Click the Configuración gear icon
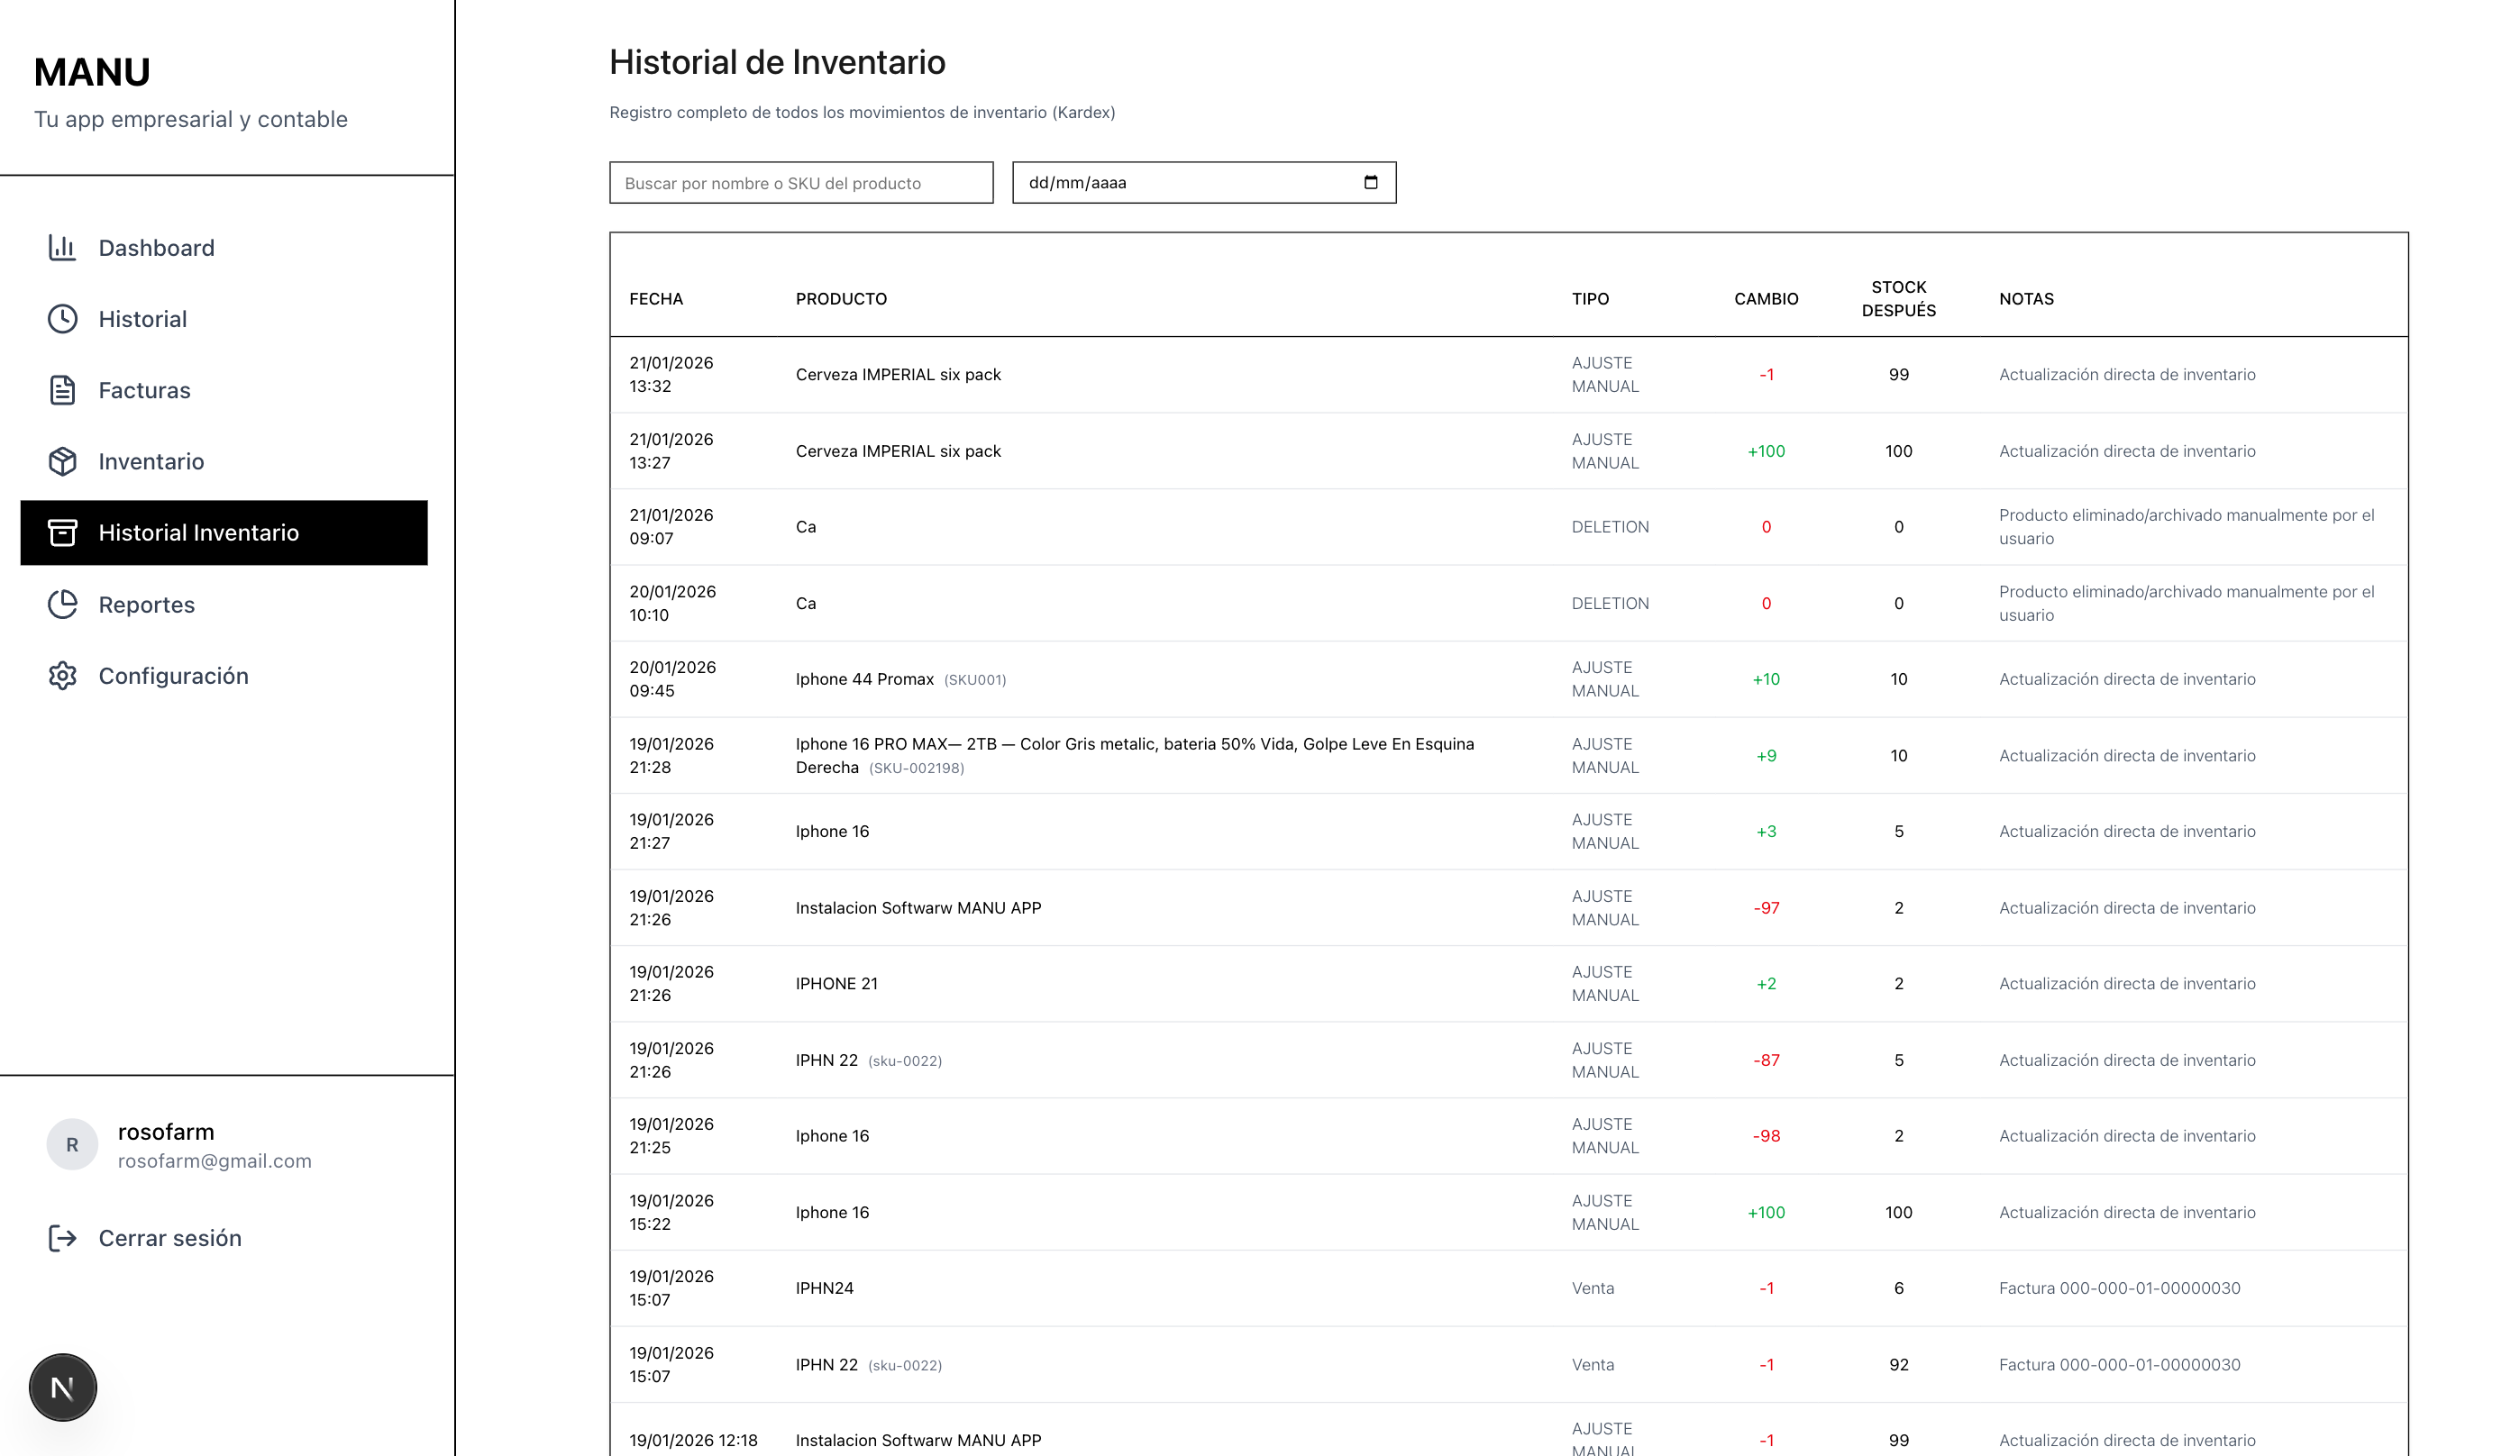Viewport: 2520px width, 1456px height. (x=63, y=676)
